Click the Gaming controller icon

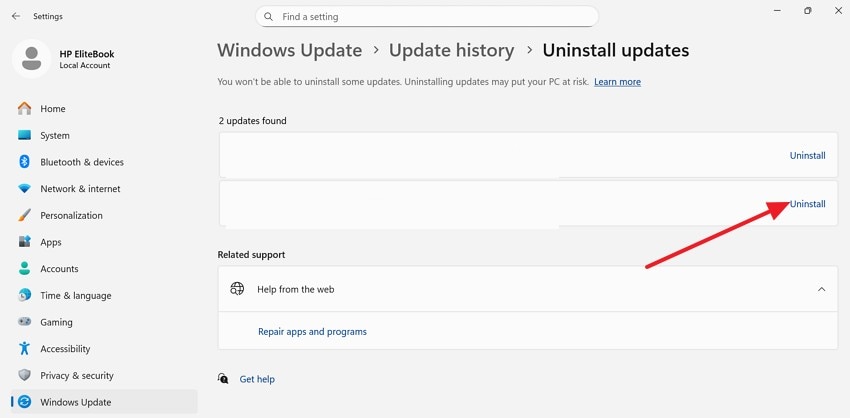pyautogui.click(x=24, y=321)
